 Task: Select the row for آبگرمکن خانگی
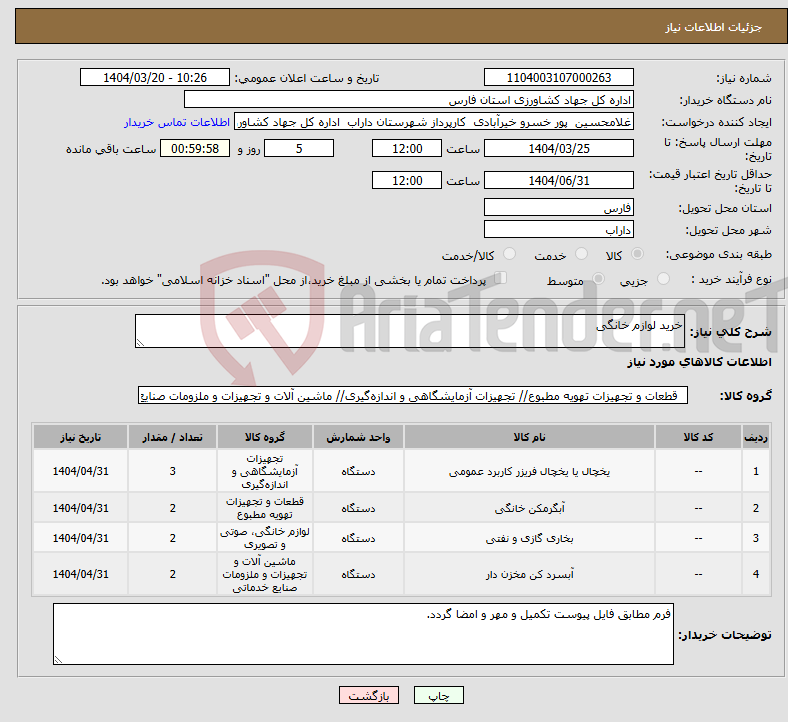click(x=401, y=508)
